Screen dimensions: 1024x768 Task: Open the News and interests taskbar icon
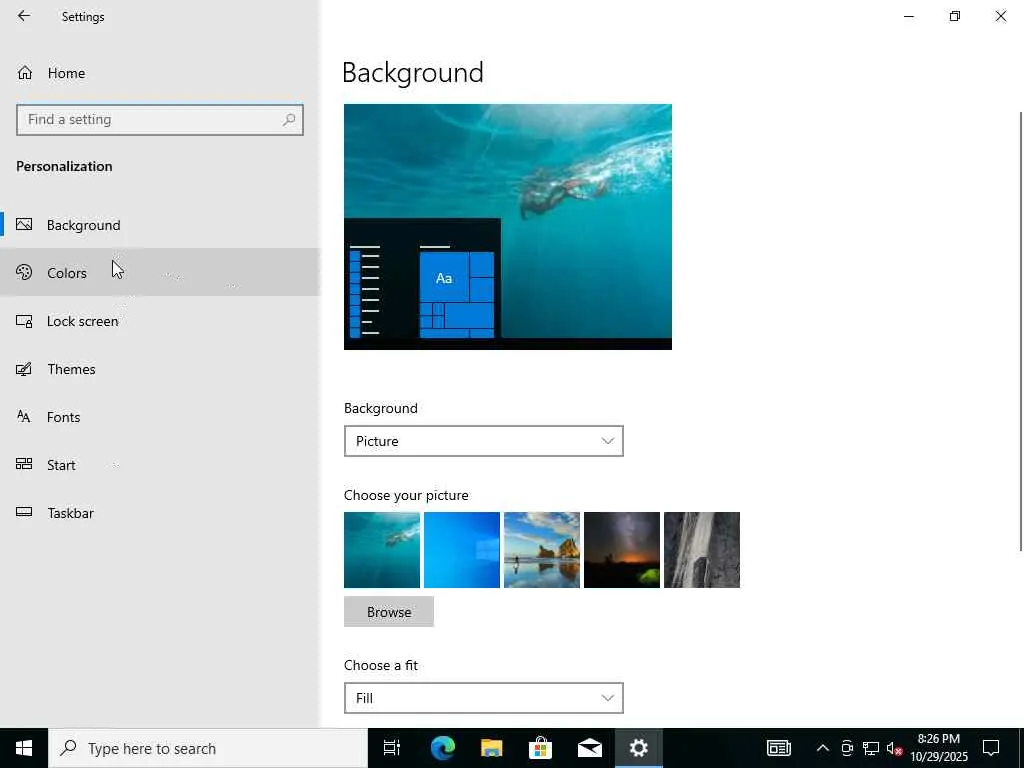click(778, 748)
